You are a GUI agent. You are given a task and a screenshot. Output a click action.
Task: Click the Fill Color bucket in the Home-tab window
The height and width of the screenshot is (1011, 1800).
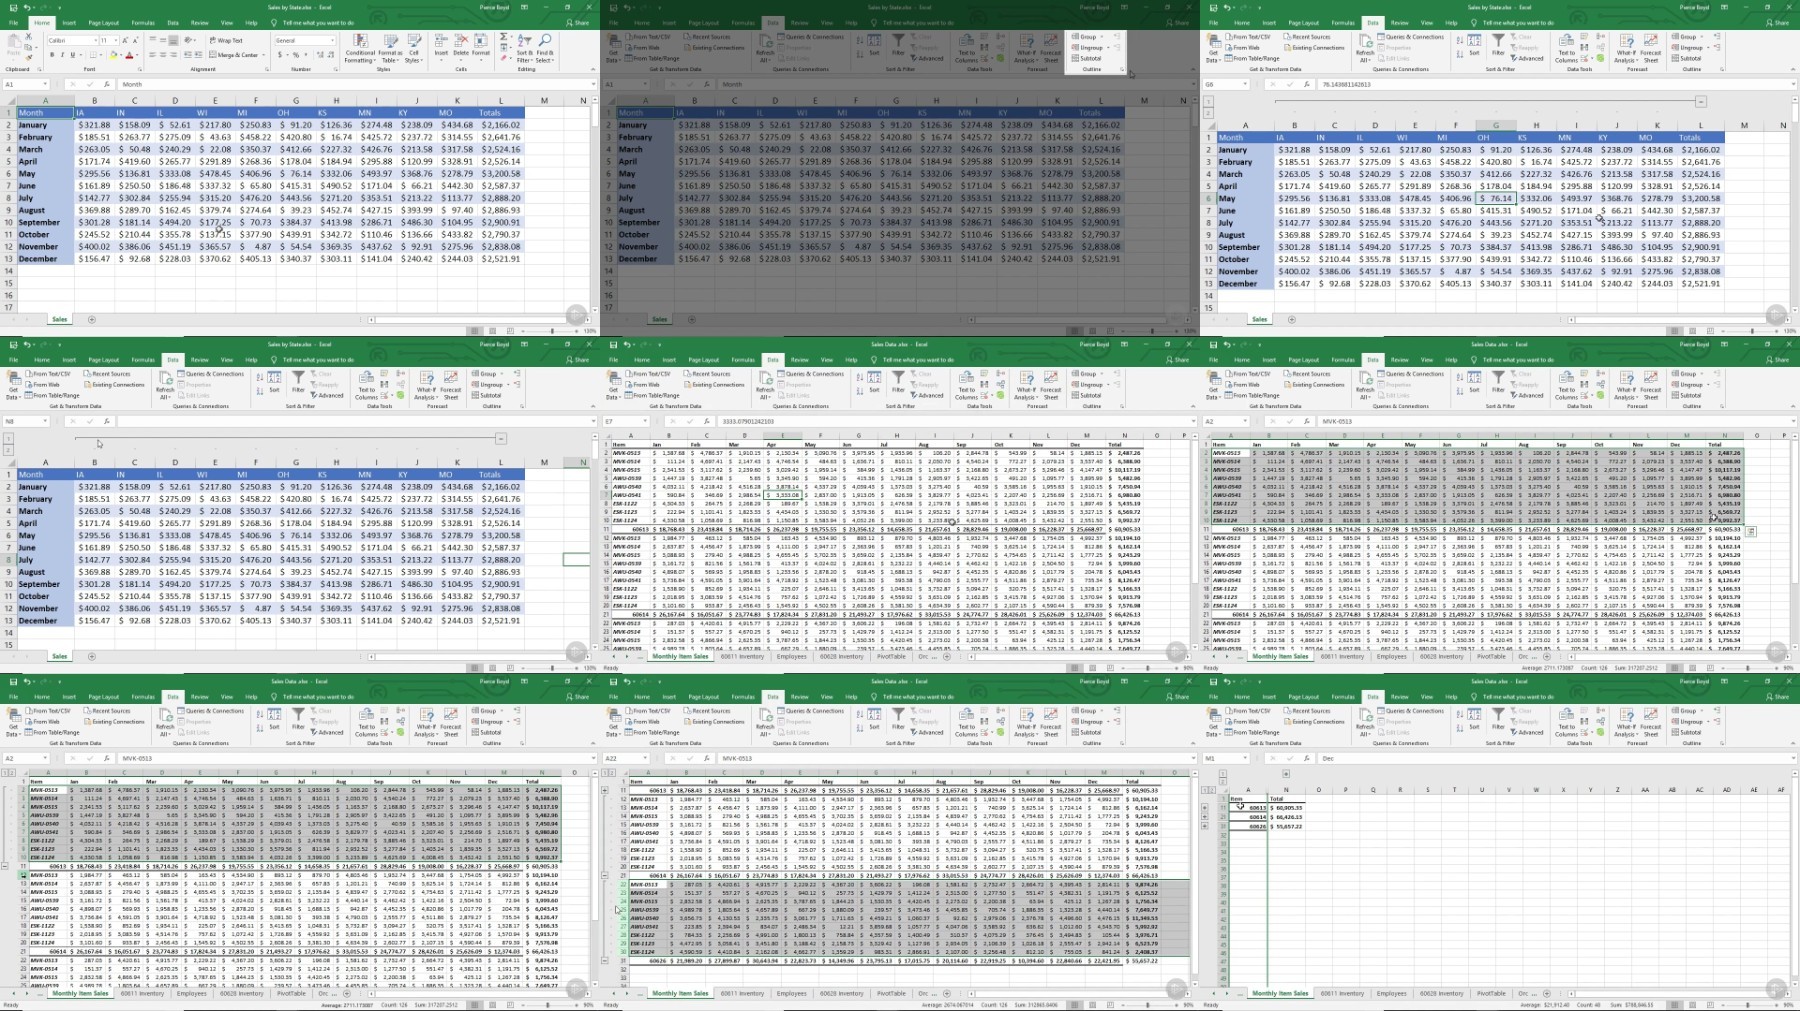point(113,55)
